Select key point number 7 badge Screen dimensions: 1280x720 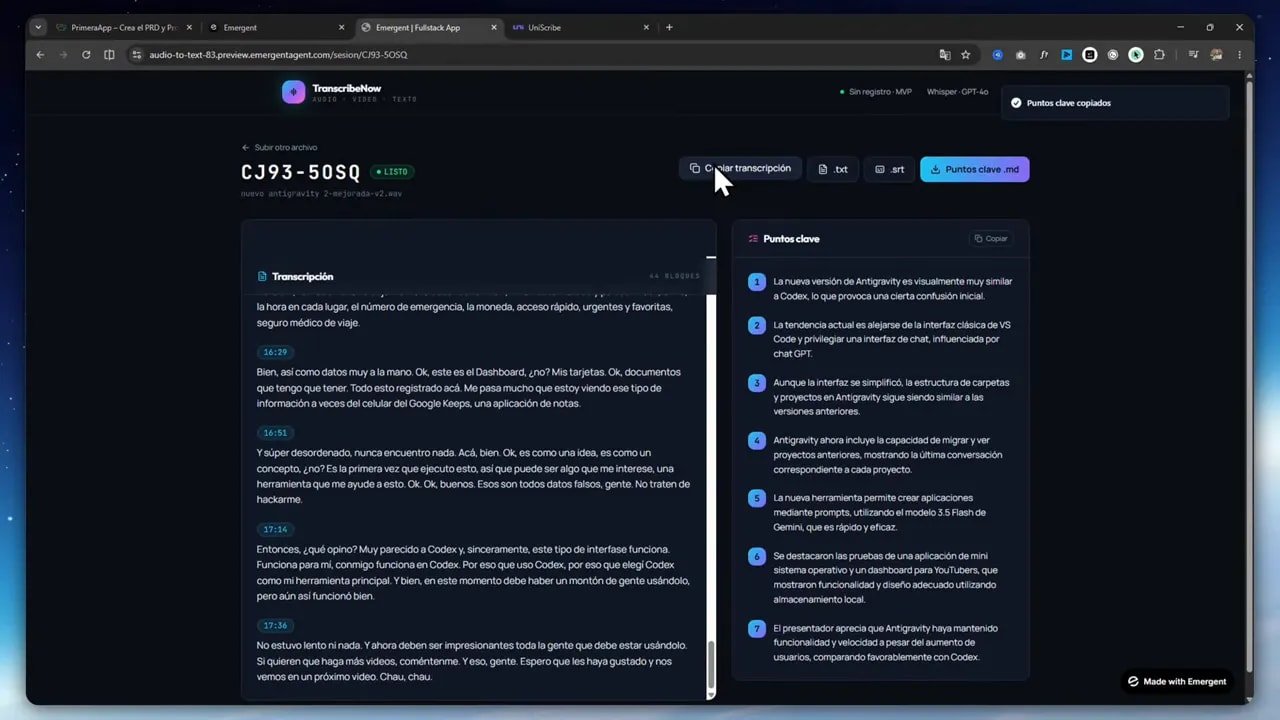[757, 629]
